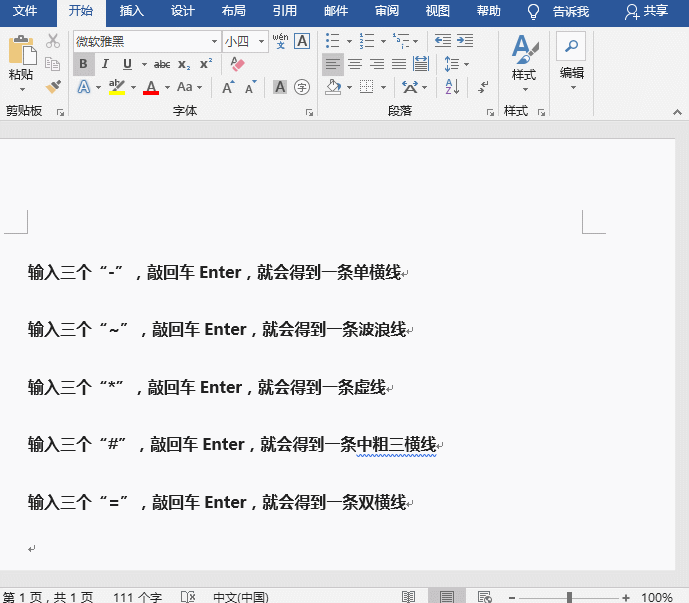Apply paragraph shading paint bucket
Viewport: 689px width, 603px height.
(x=333, y=87)
